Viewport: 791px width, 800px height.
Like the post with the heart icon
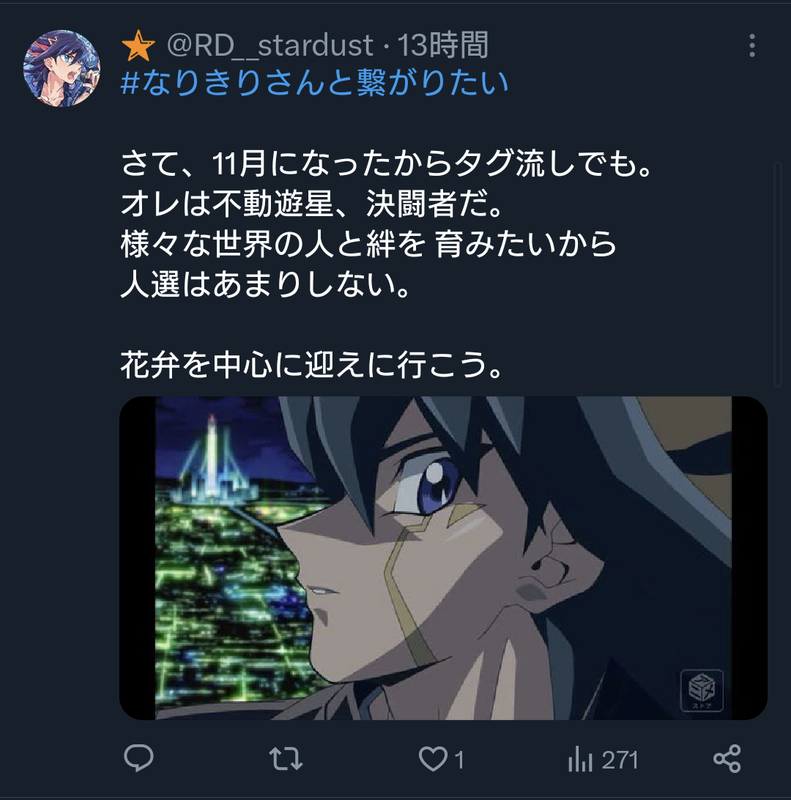(x=433, y=759)
